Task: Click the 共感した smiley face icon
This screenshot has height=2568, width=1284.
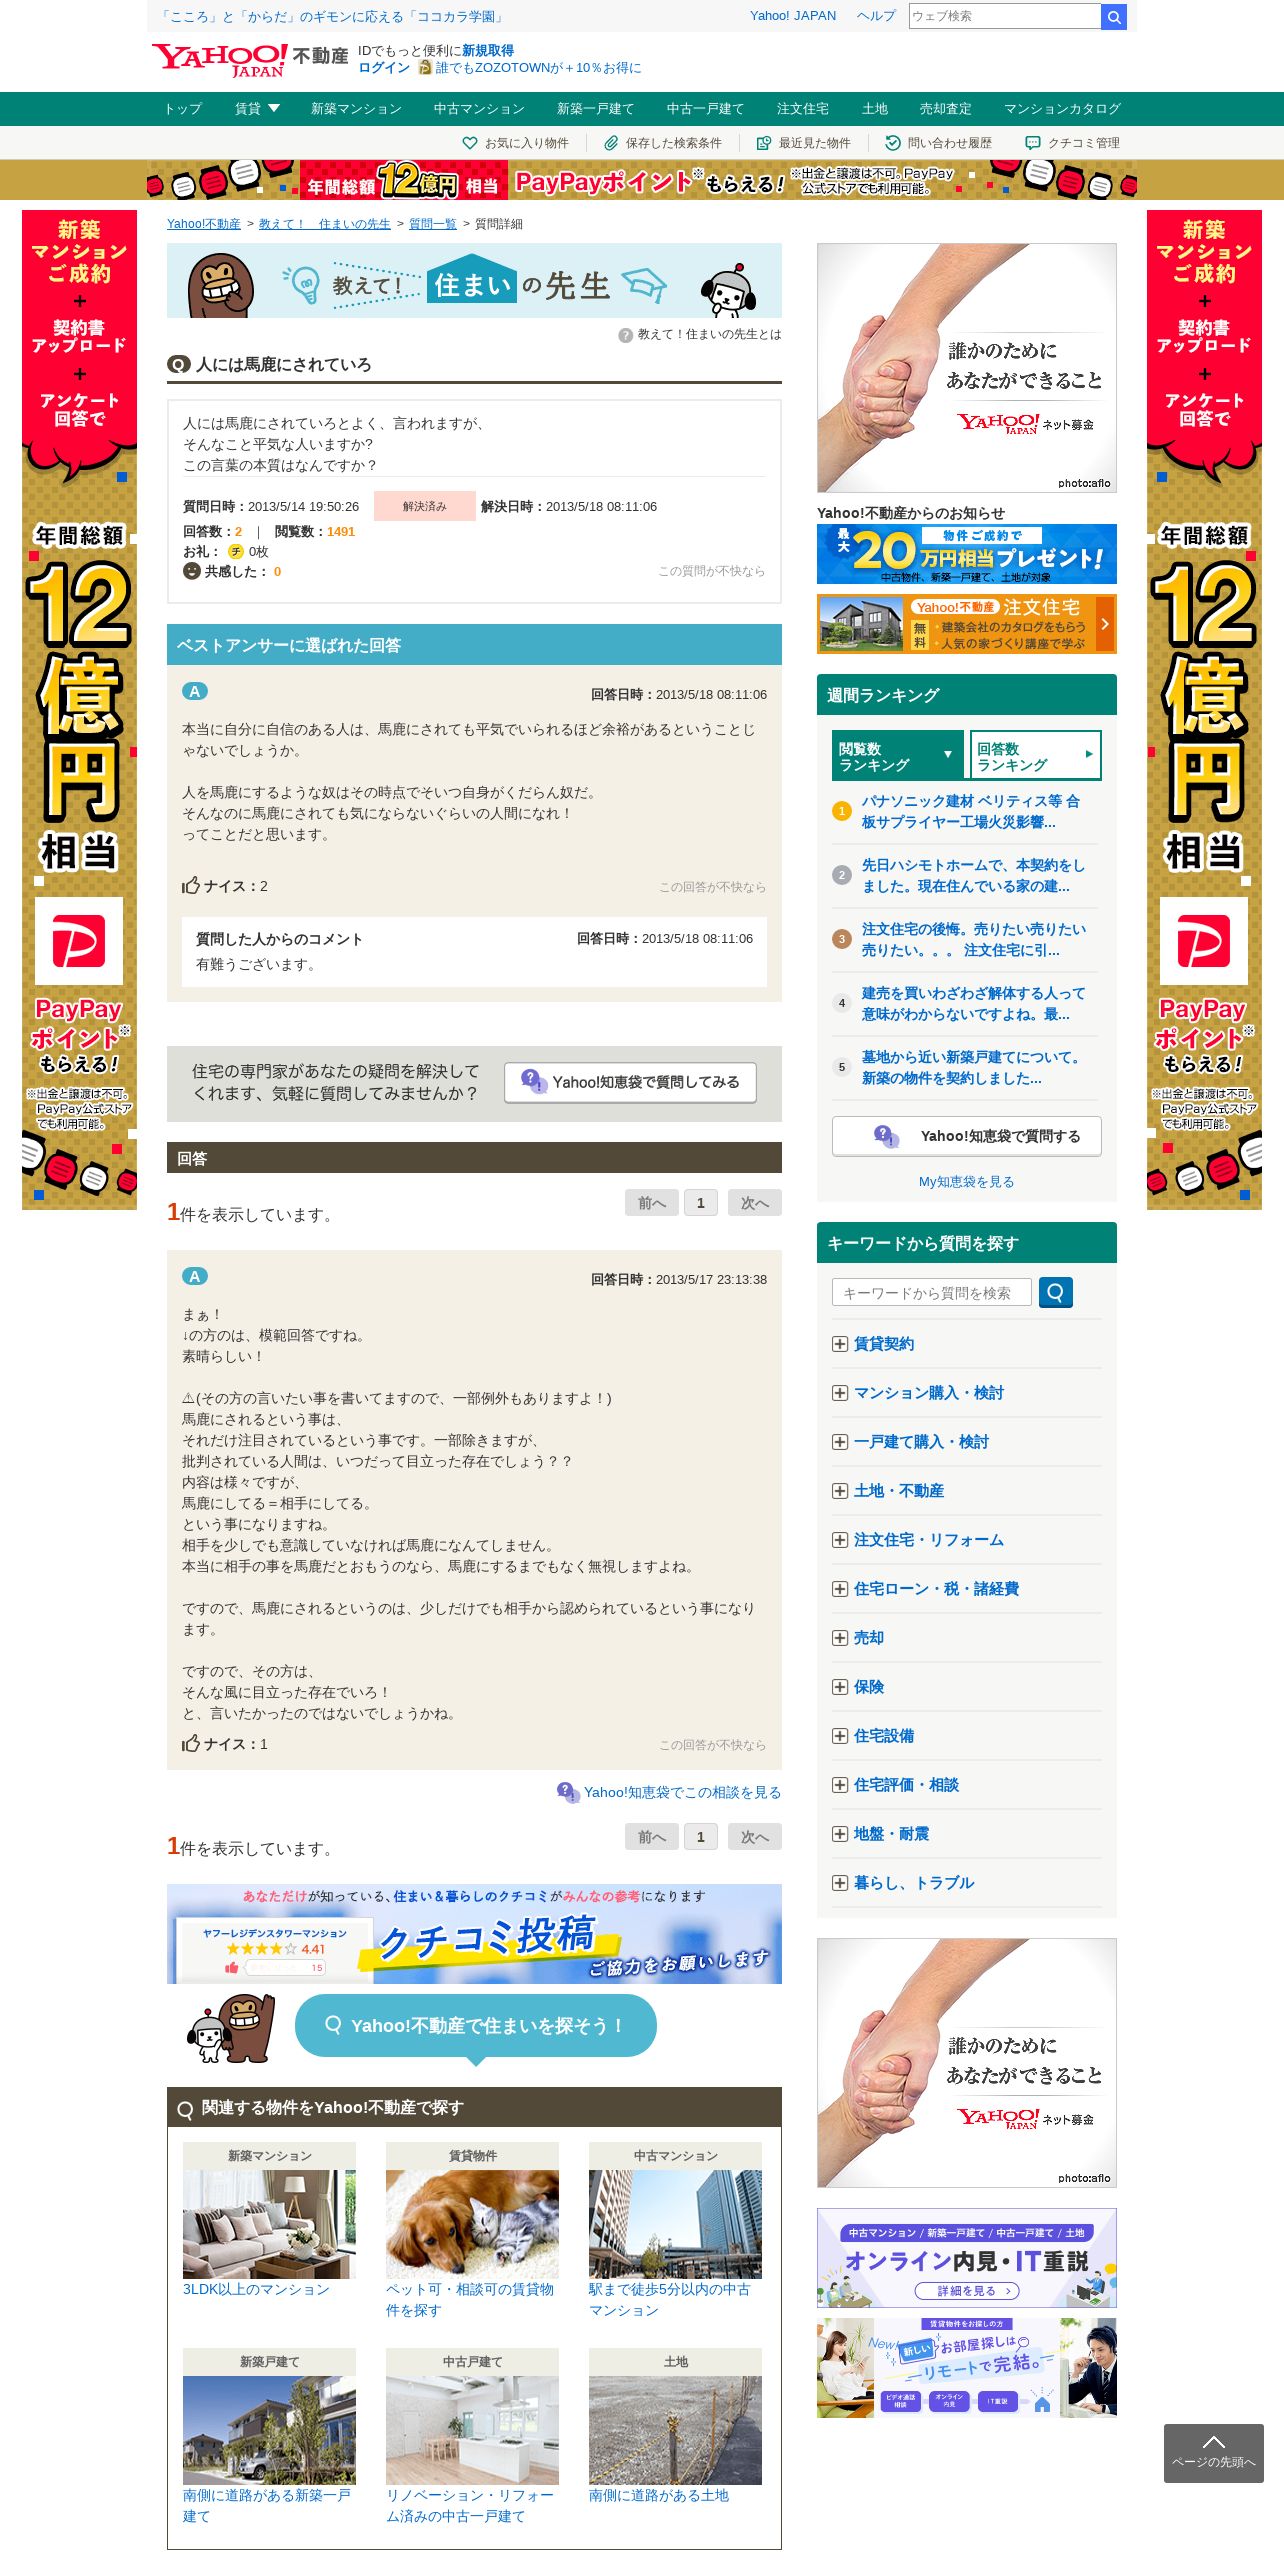Action: pos(192,570)
